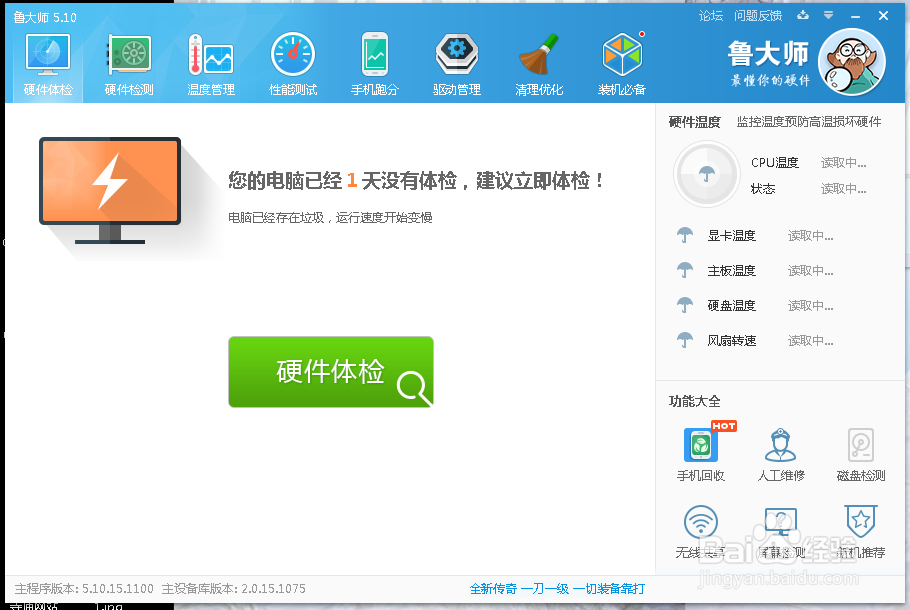Click the 主板温度 umbrella icon

pos(685,270)
